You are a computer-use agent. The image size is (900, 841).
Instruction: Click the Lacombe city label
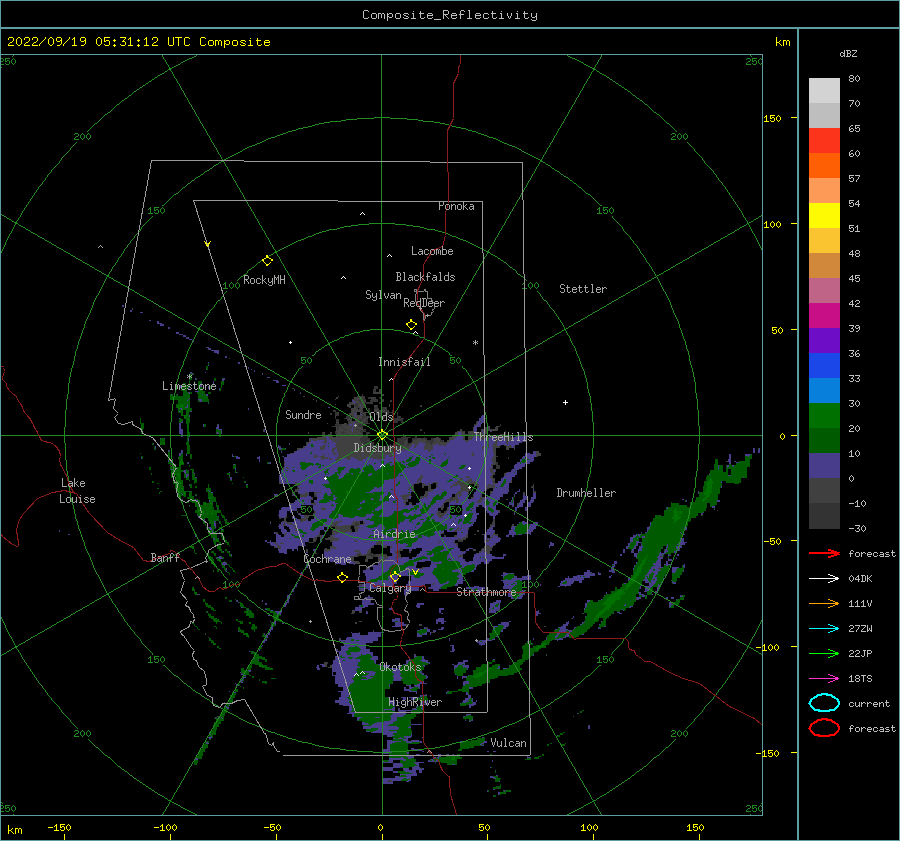coord(432,251)
